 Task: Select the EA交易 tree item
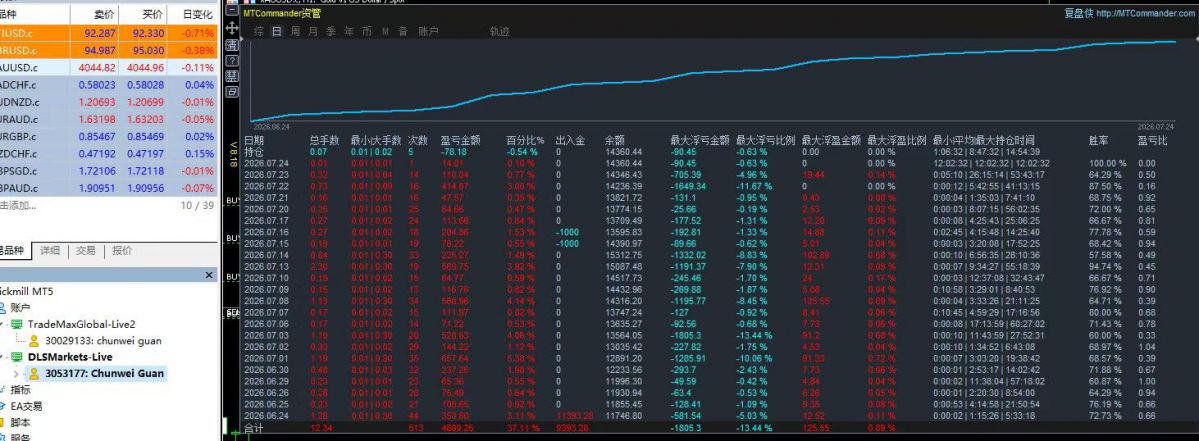pyautogui.click(x=25, y=406)
